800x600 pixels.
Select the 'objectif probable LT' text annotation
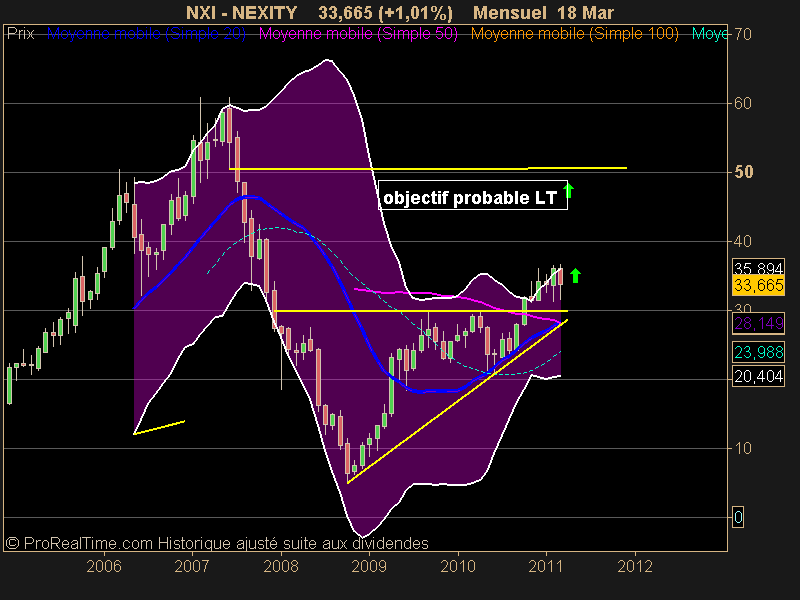point(472,195)
